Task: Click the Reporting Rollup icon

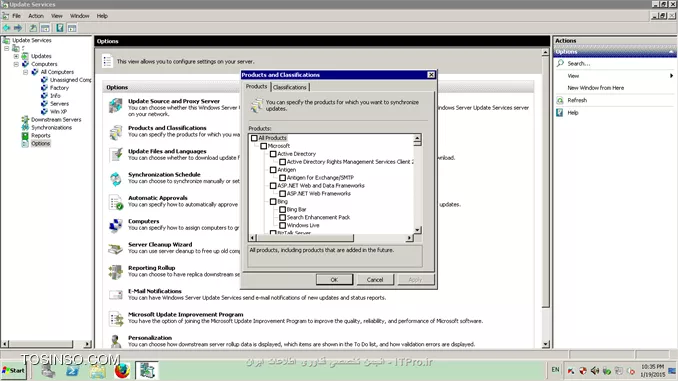Action: pos(115,272)
